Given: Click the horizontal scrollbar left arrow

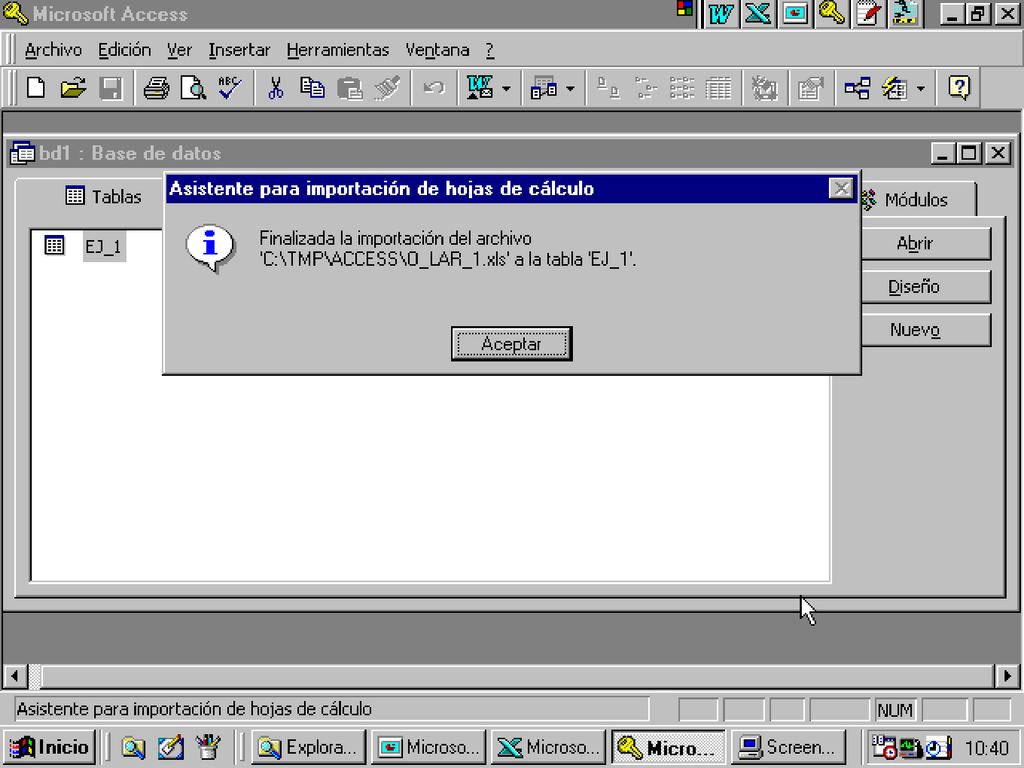Looking at the screenshot, I should 16,676.
